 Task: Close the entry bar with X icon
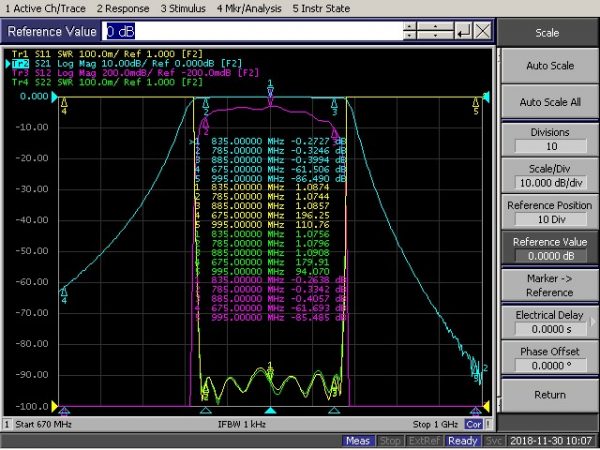coord(482,31)
